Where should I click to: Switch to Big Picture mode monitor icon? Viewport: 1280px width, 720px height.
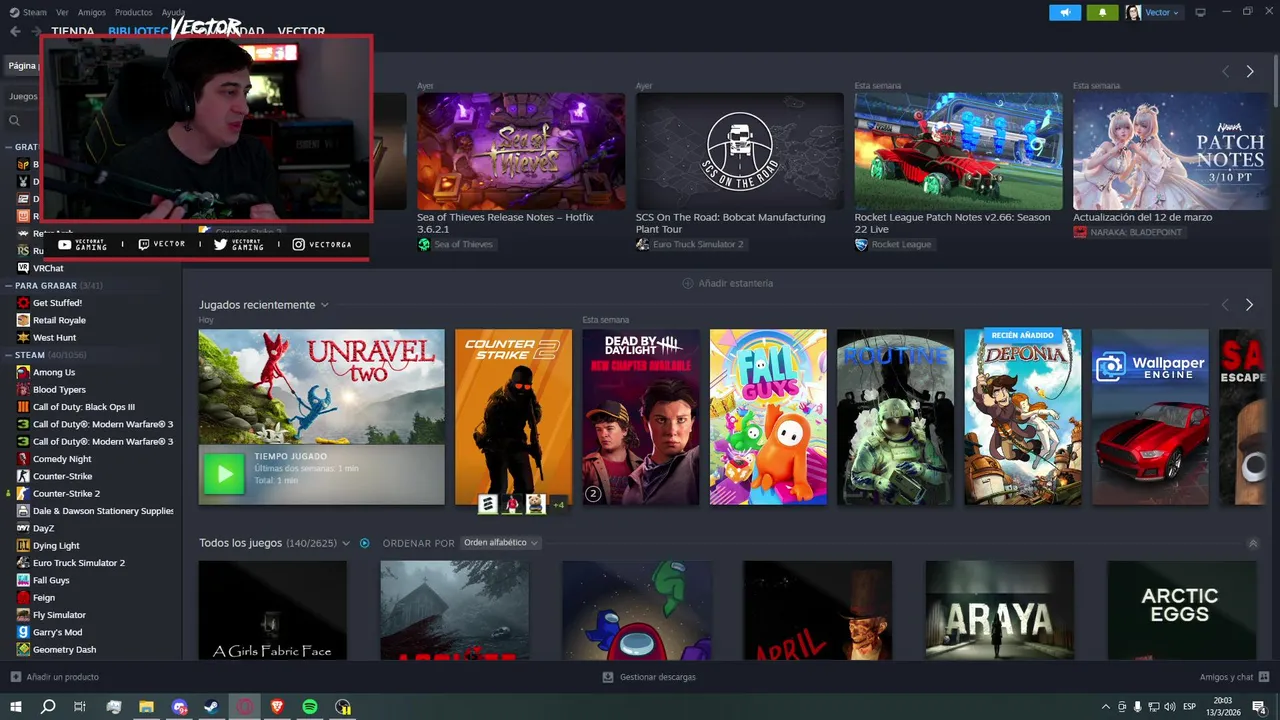[1200, 12]
